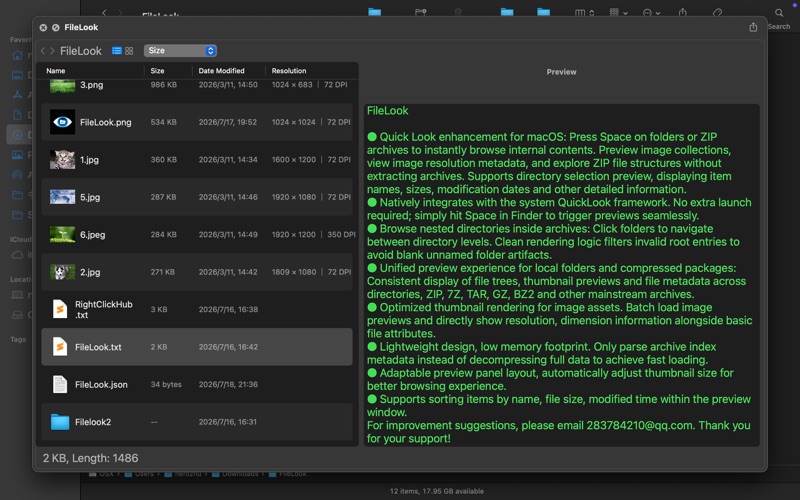Click the FileLook heading in preview text
The image size is (800, 500).
387,111
